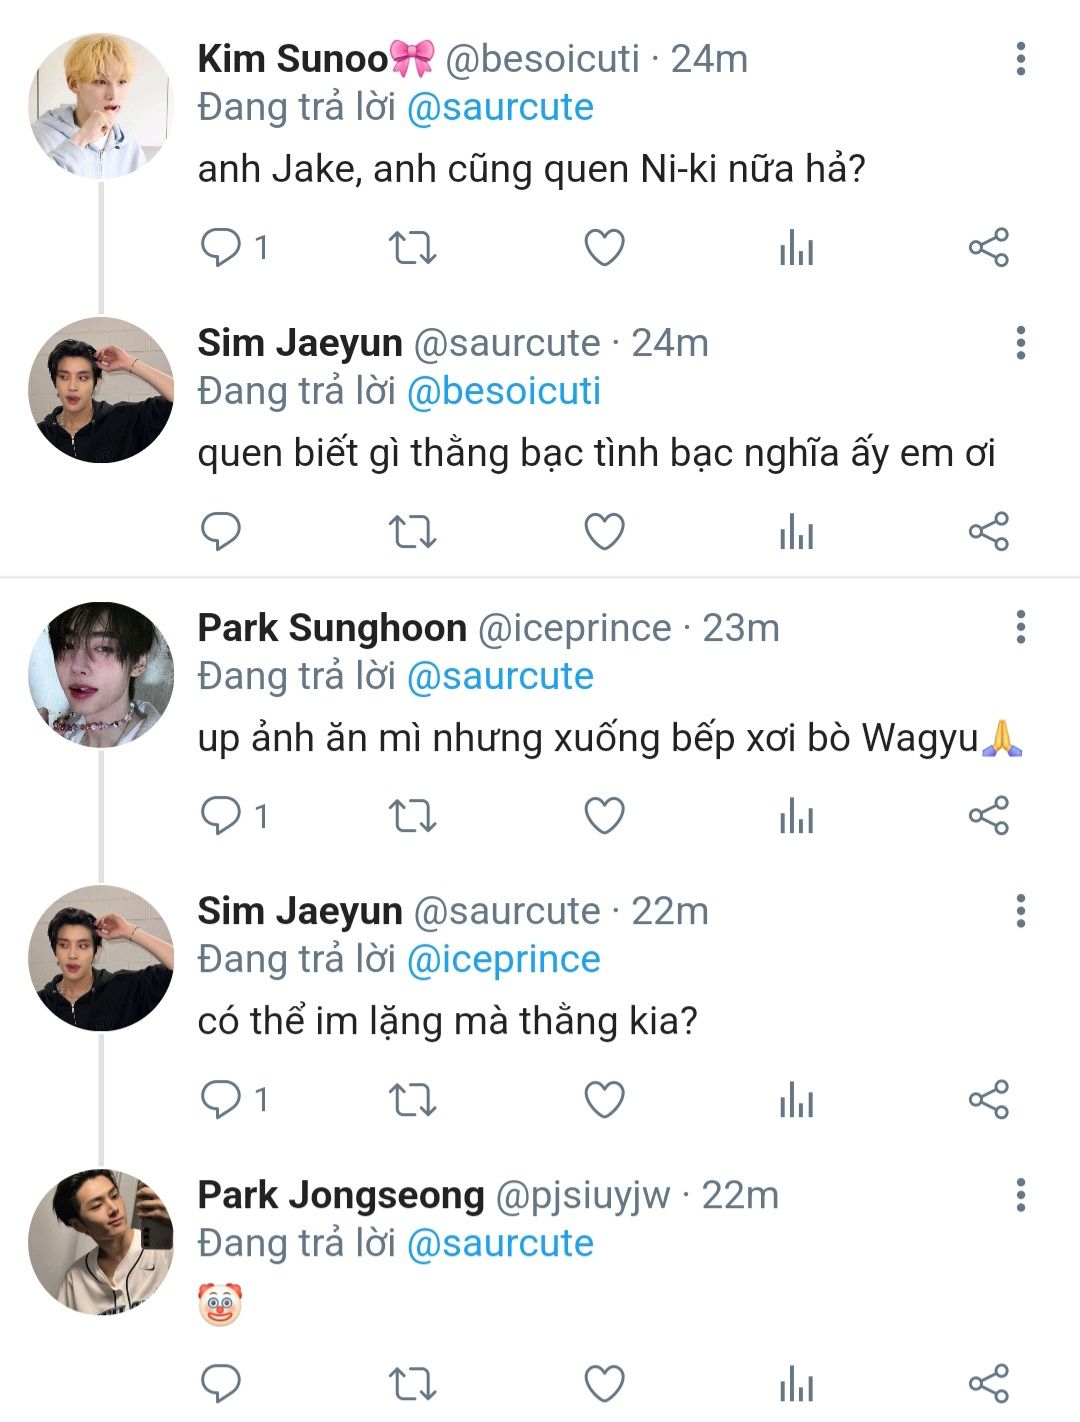Open the @iceprince mention link
The image size is (1080, 1422).
tap(503, 960)
